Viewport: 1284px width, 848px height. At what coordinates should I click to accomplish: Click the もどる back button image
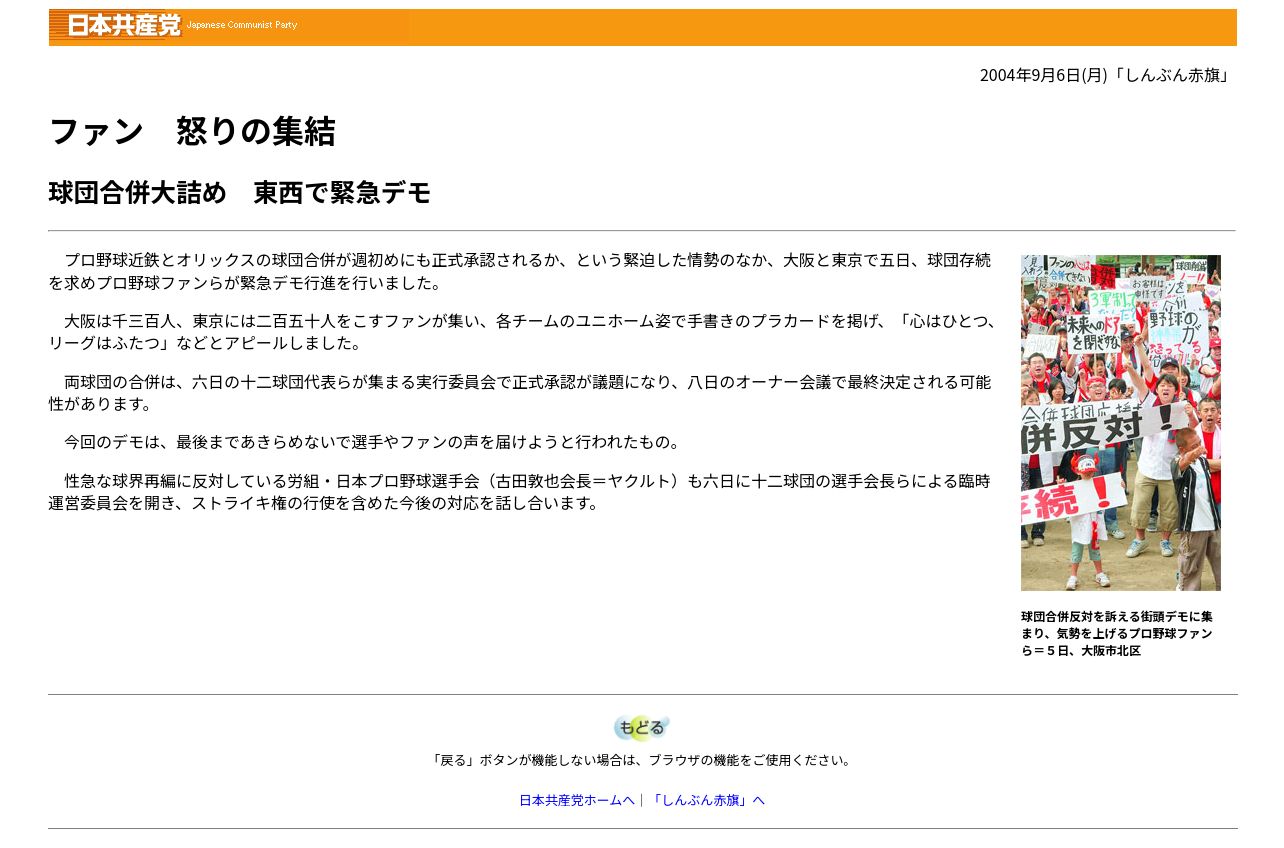(641, 728)
